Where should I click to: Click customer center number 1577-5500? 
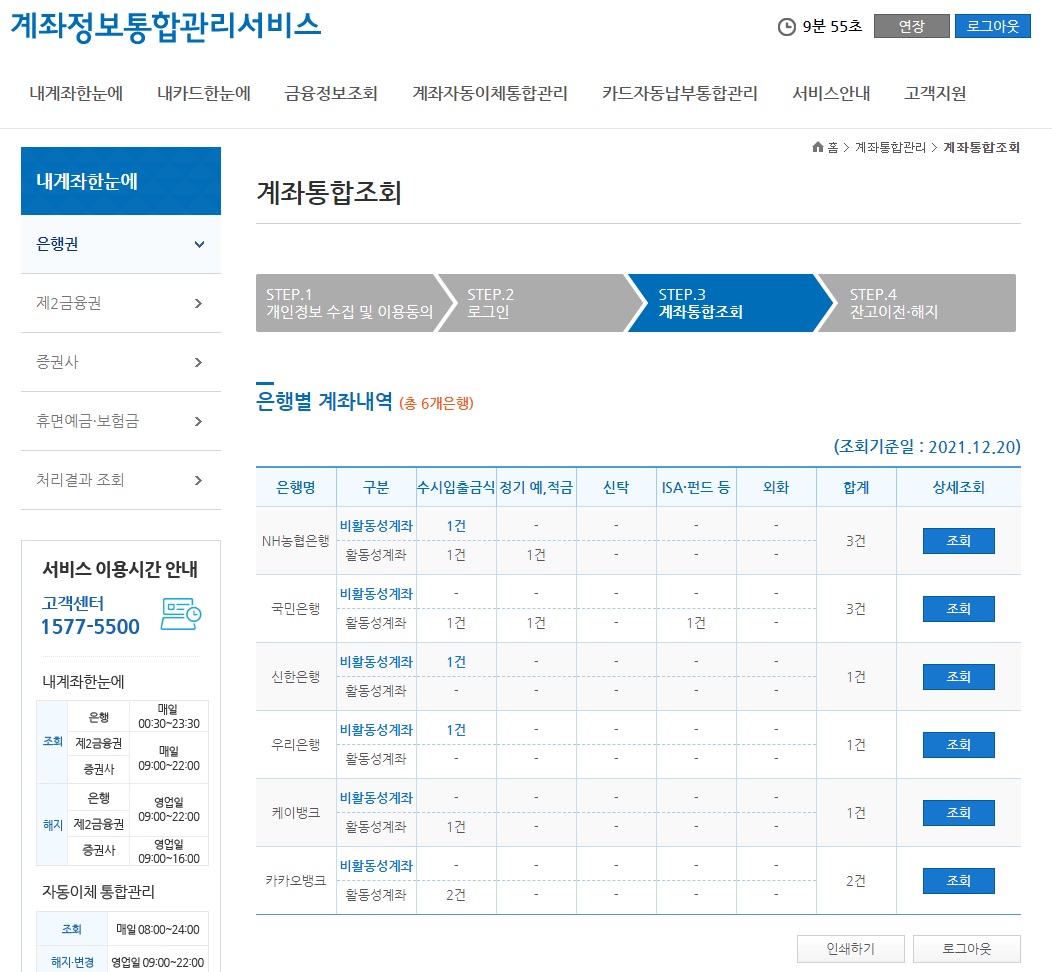click(x=91, y=627)
